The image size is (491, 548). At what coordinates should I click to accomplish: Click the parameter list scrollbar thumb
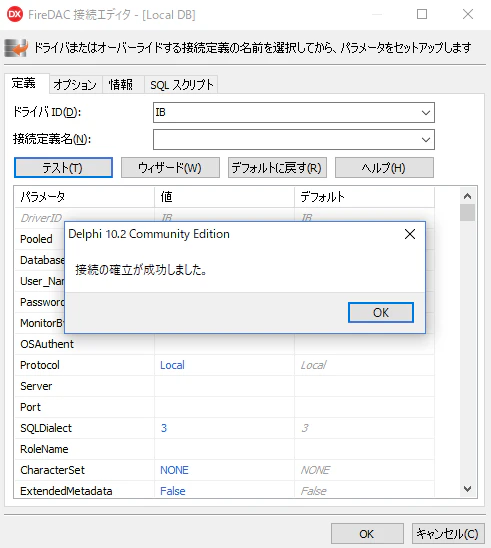(x=467, y=212)
